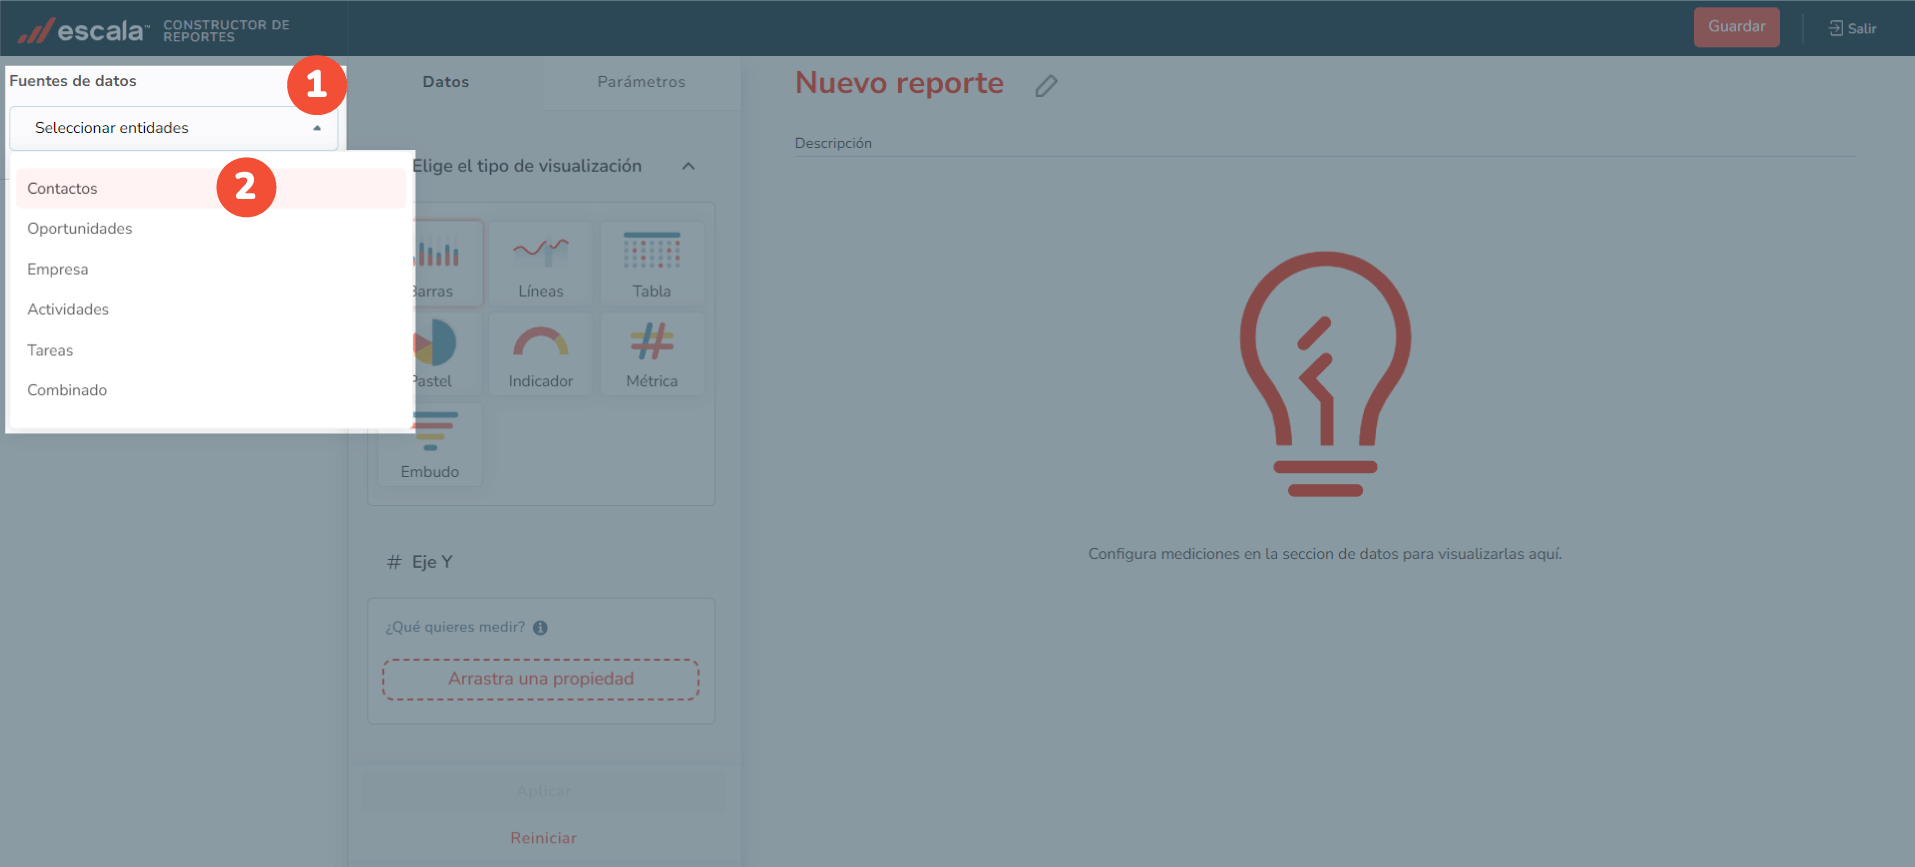Click the Arrastra una propiedad drop zone
The height and width of the screenshot is (867, 1915).
(x=540, y=679)
